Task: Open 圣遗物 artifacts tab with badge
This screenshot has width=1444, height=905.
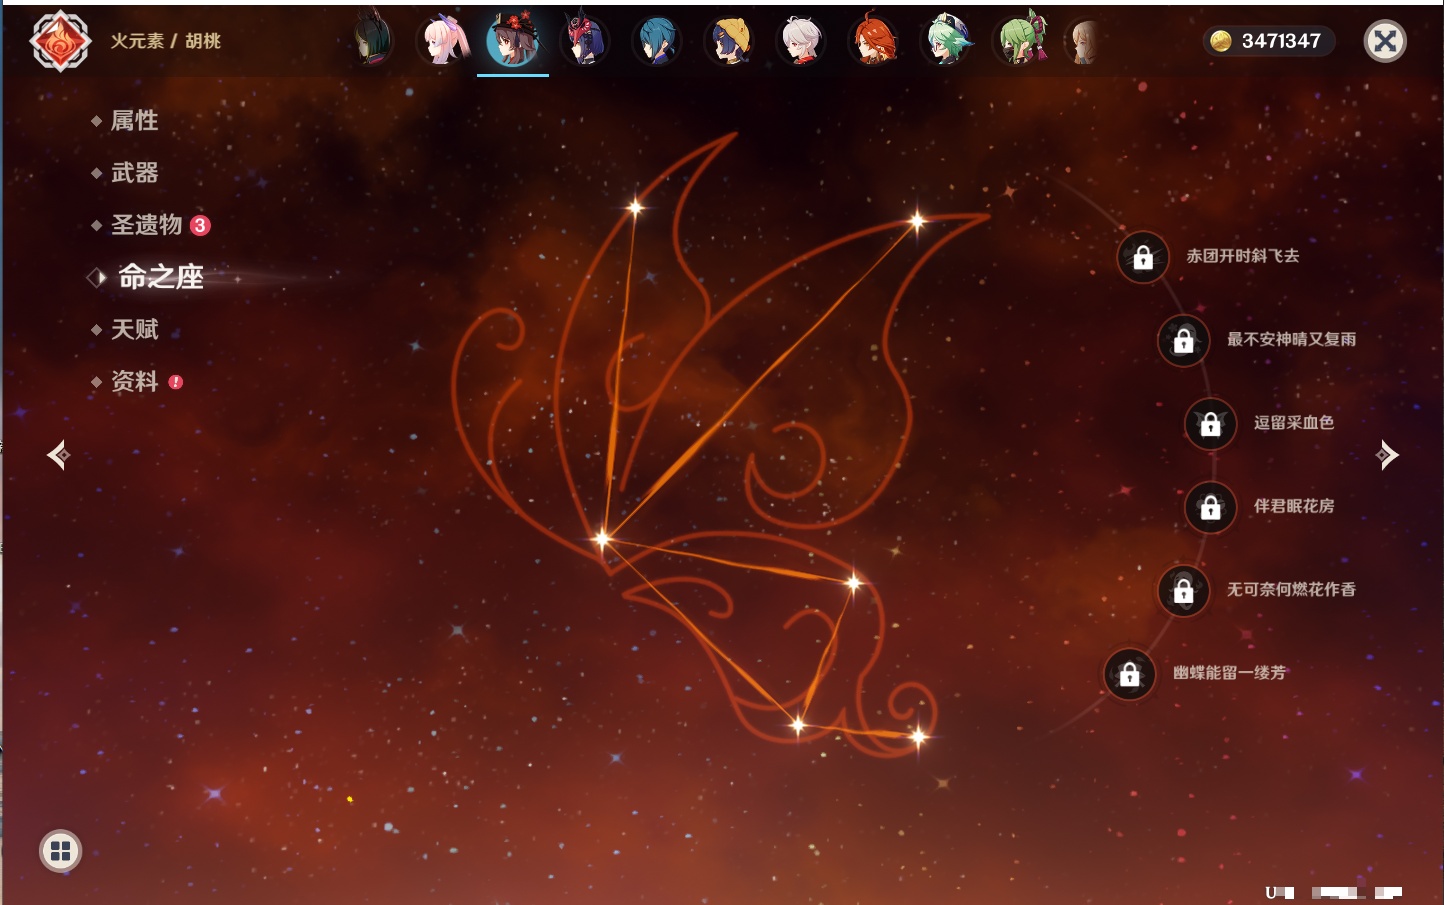Action: [147, 225]
